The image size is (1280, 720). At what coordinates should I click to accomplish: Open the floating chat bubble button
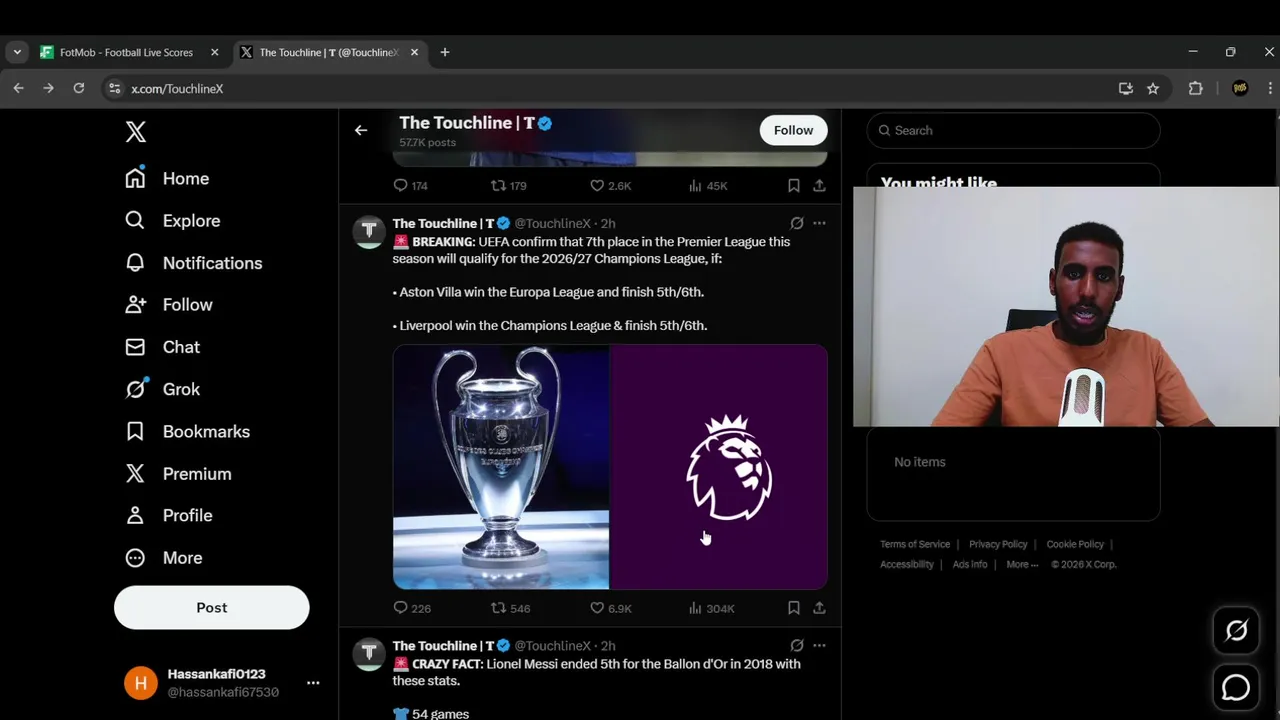pos(1236,688)
